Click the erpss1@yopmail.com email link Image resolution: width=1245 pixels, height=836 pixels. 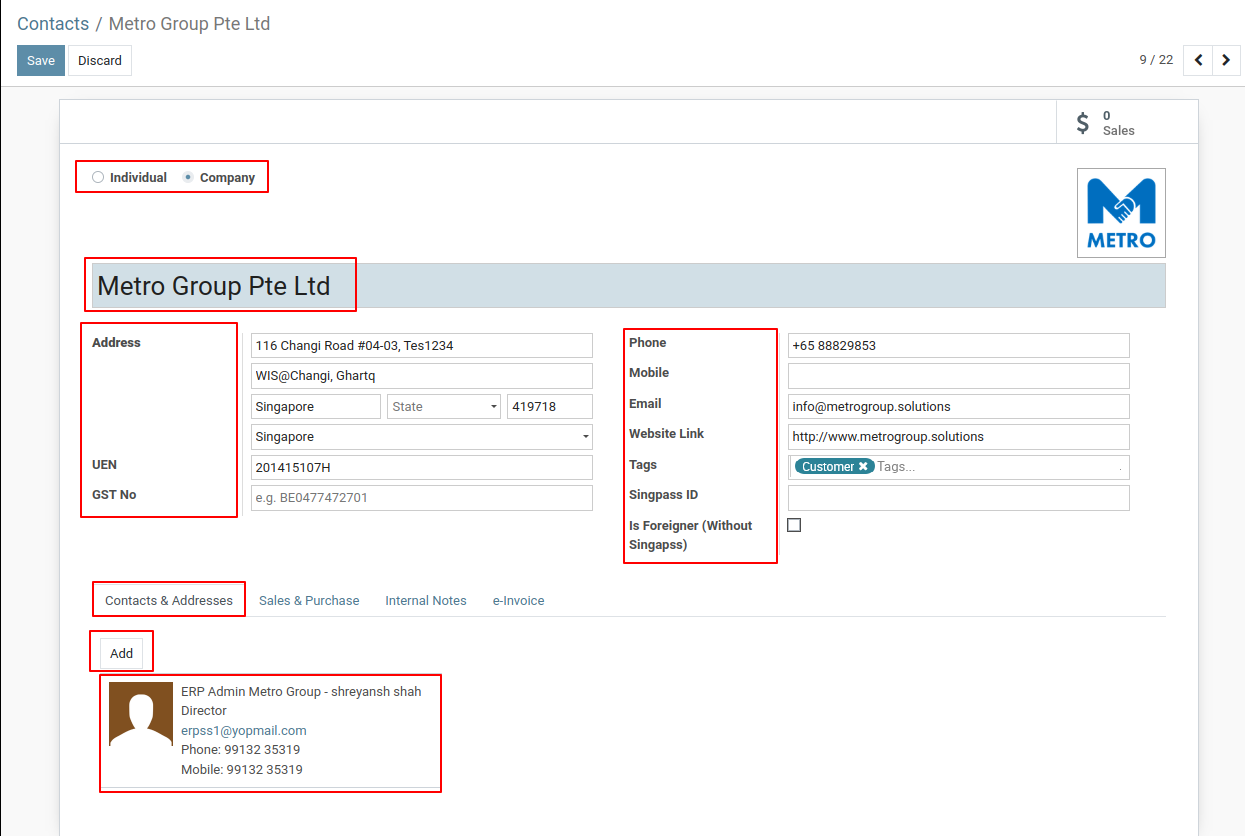[x=244, y=730]
